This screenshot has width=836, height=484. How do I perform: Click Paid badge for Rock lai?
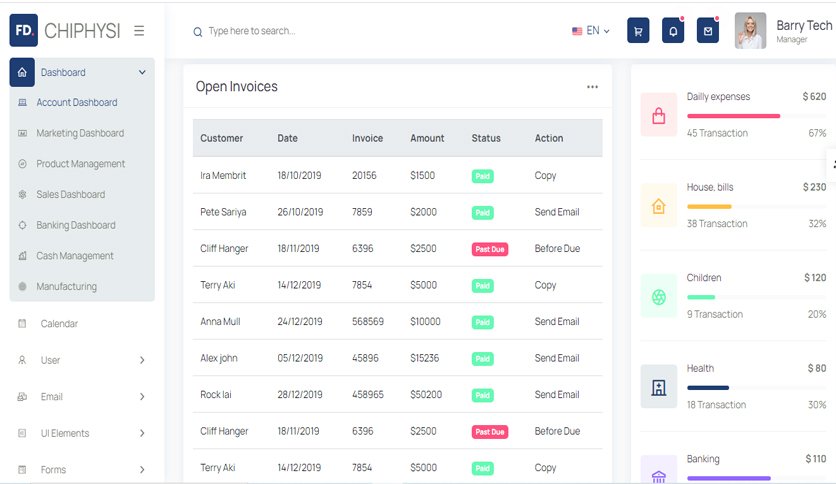point(483,396)
